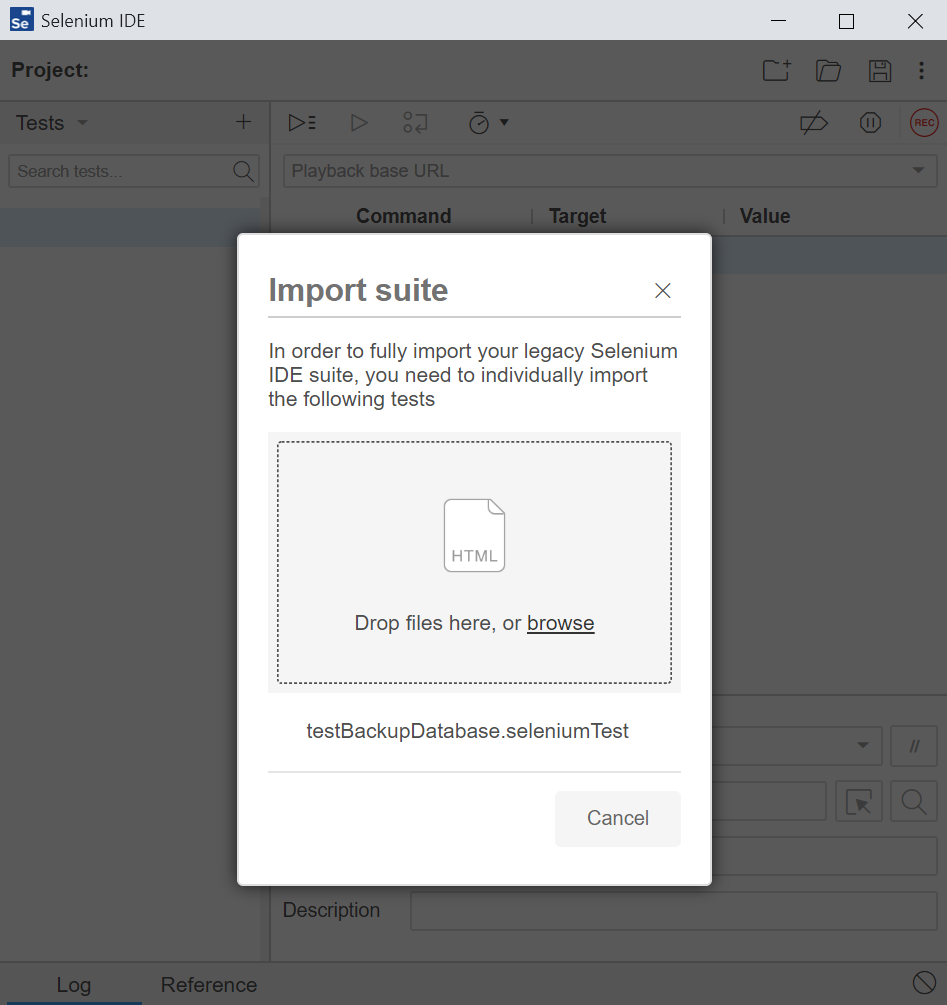Start recording with the REC button
Screen dimensions: 947x1005
[923, 122]
